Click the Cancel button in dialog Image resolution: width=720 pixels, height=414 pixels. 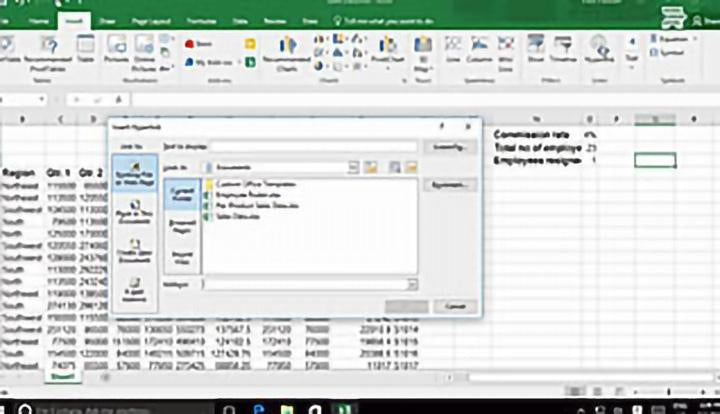[455, 306]
